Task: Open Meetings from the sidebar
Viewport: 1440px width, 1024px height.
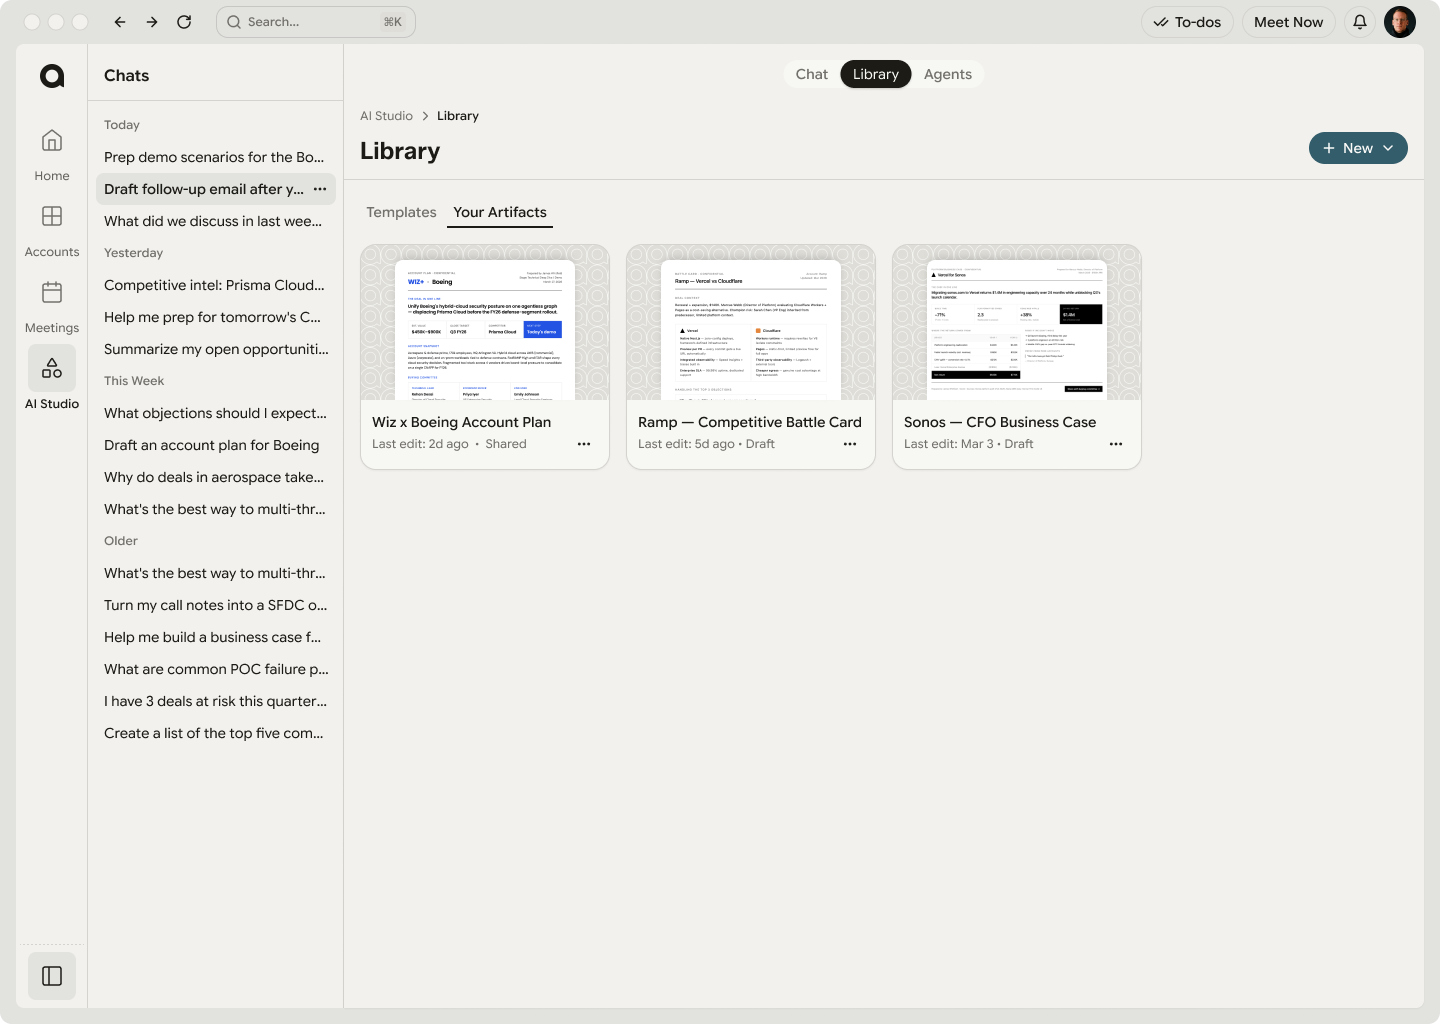Action: [52, 307]
